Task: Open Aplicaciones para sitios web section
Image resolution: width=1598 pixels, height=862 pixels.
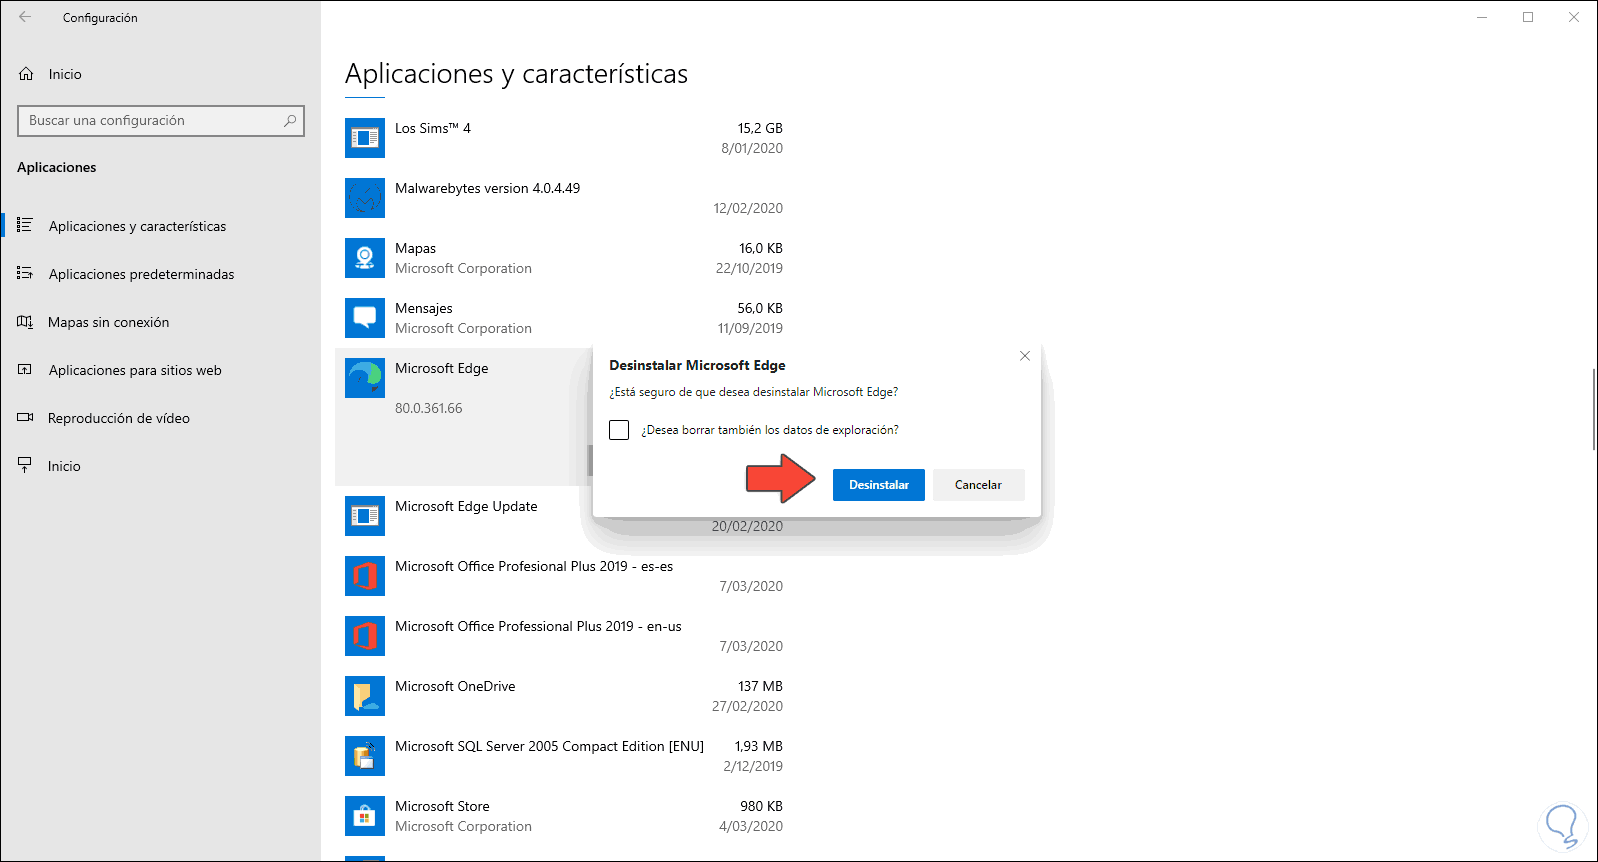Action: [x=135, y=370]
